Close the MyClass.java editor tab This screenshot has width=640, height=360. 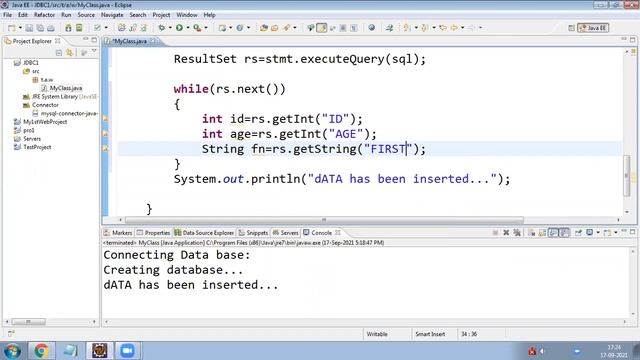pyautogui.click(x=153, y=41)
